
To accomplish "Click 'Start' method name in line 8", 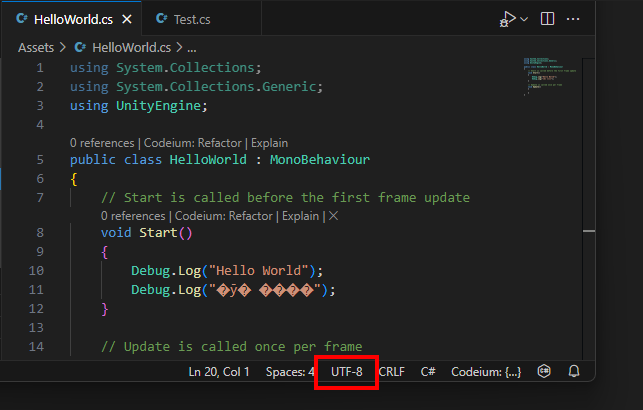I will [x=158, y=232].
